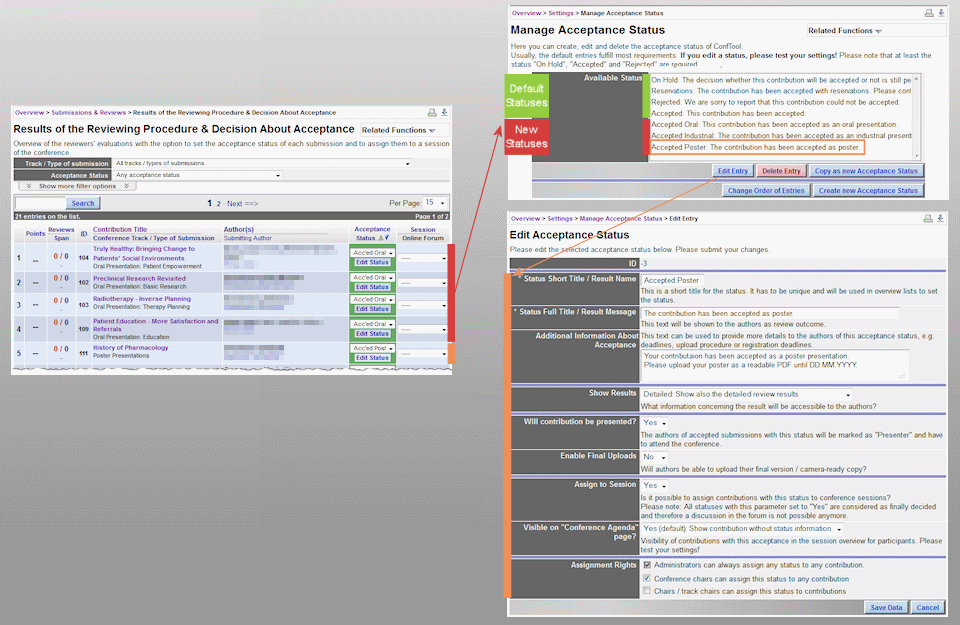Image resolution: width=960 pixels, height=625 pixels.
Task: Click print icon on Edit Acceptance Status page
Action: (x=929, y=217)
